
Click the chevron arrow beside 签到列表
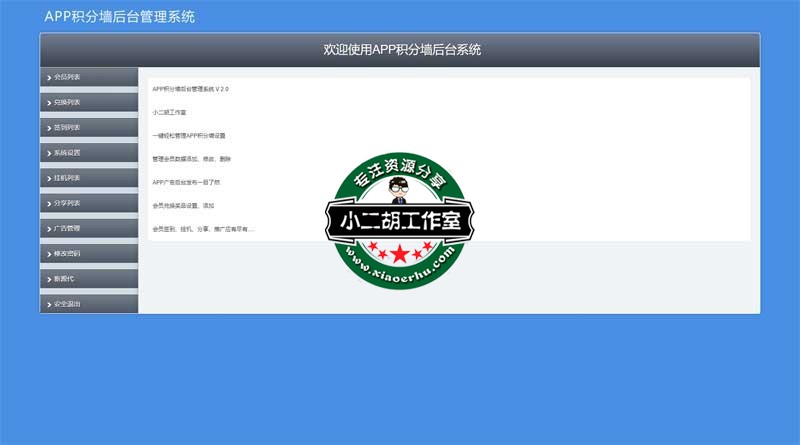click(x=48, y=128)
